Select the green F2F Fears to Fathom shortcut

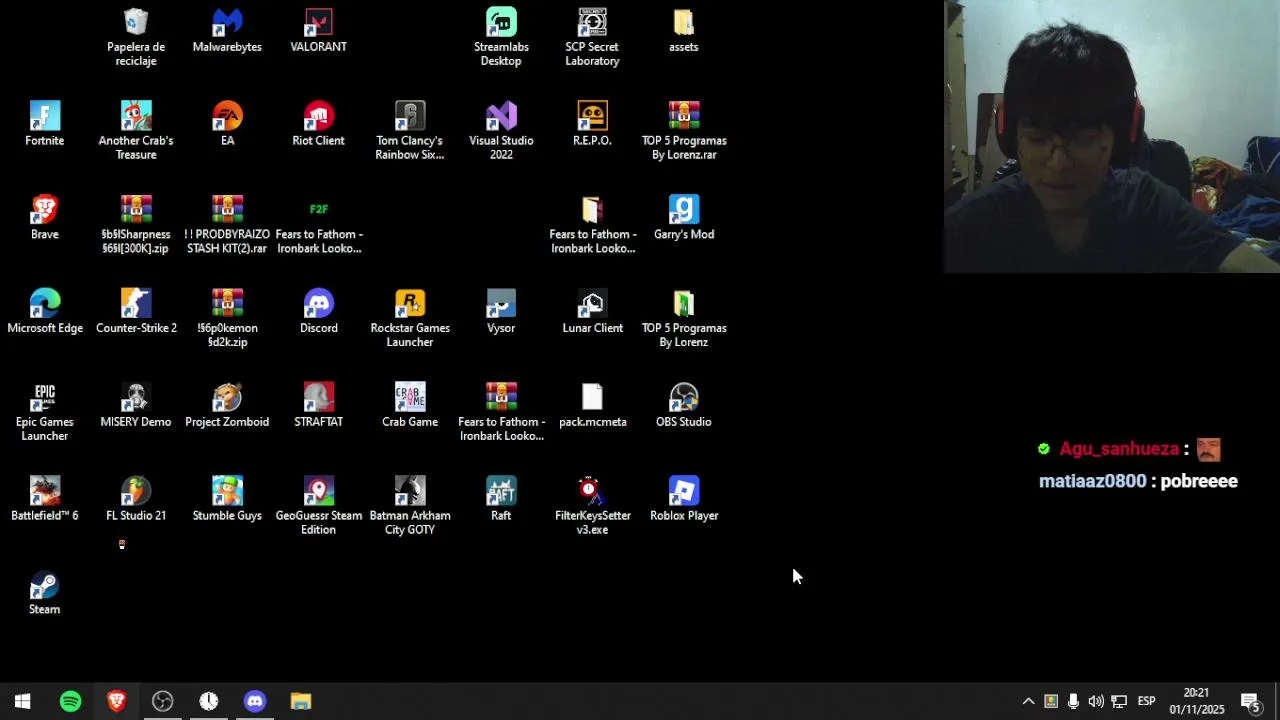click(318, 225)
